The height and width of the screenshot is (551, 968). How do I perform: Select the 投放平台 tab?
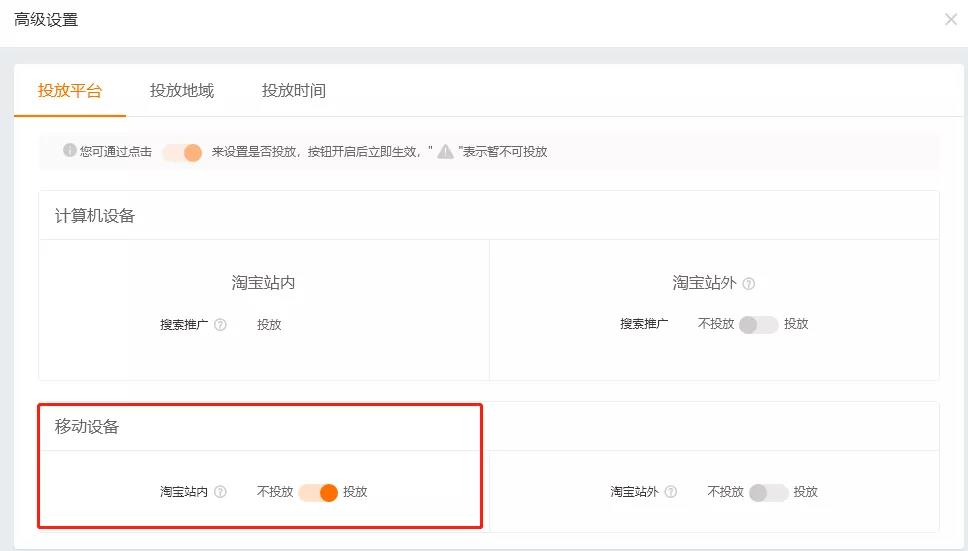click(70, 91)
